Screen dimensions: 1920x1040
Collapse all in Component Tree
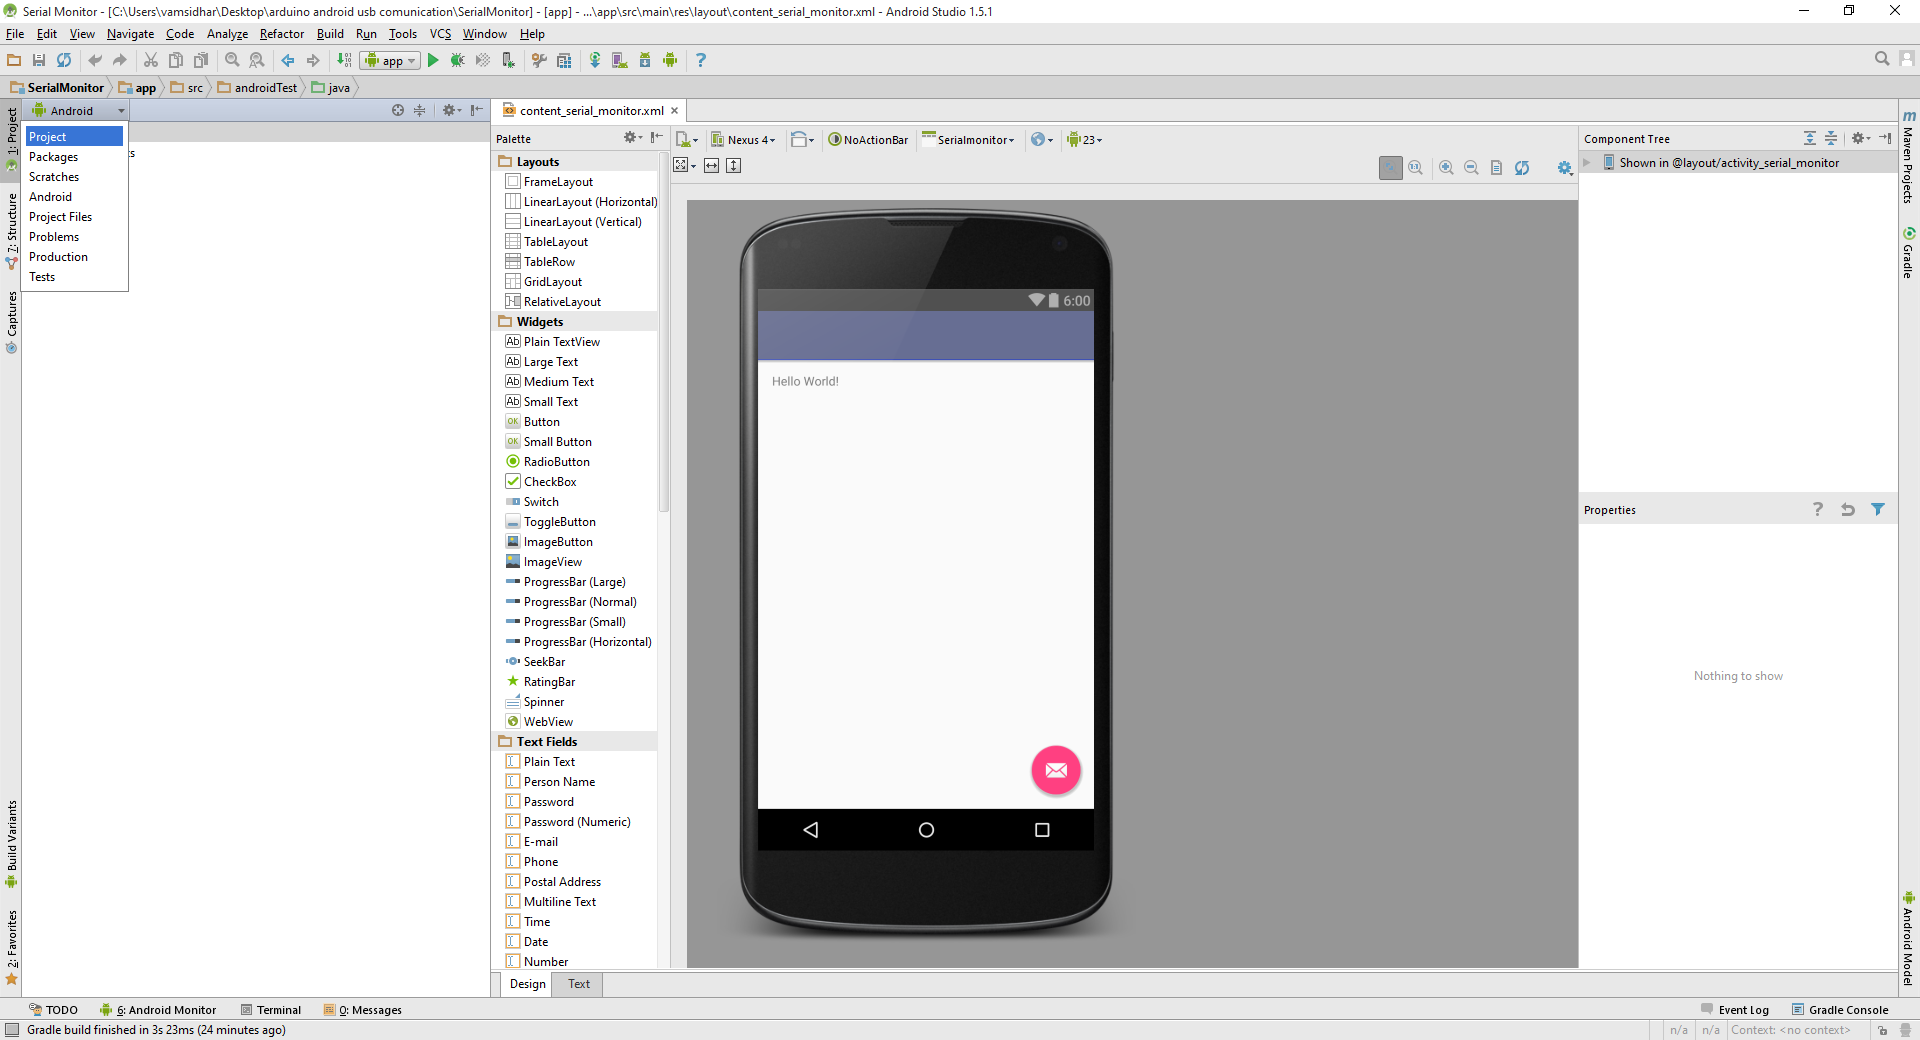(1831, 138)
